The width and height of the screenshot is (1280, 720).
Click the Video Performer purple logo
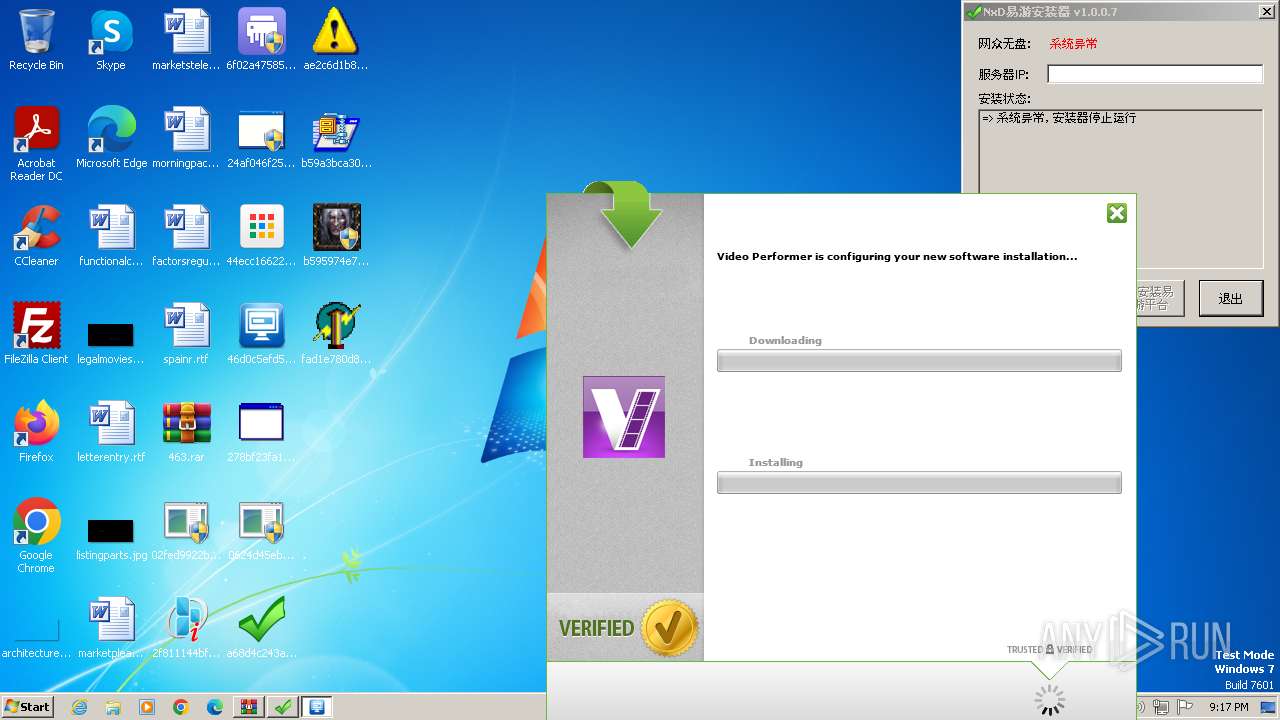click(x=624, y=417)
